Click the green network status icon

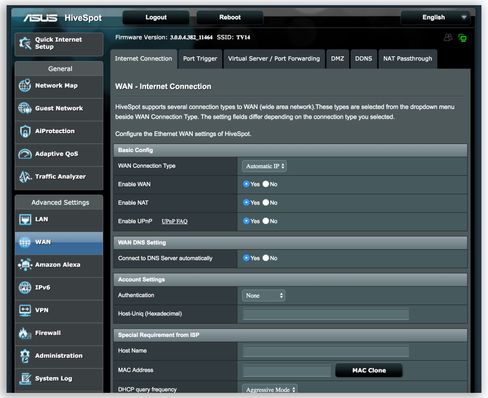click(462, 38)
